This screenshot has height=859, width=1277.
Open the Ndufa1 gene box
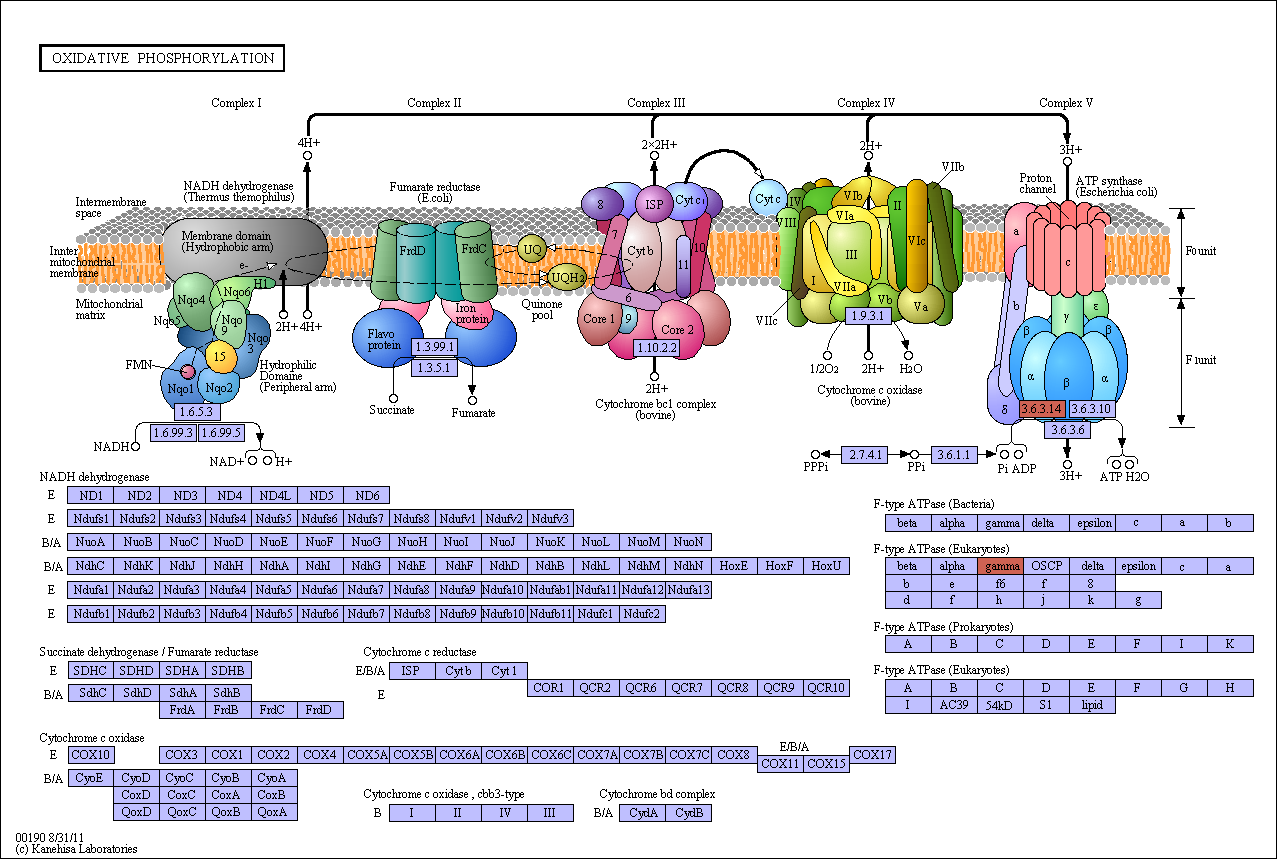(91, 589)
